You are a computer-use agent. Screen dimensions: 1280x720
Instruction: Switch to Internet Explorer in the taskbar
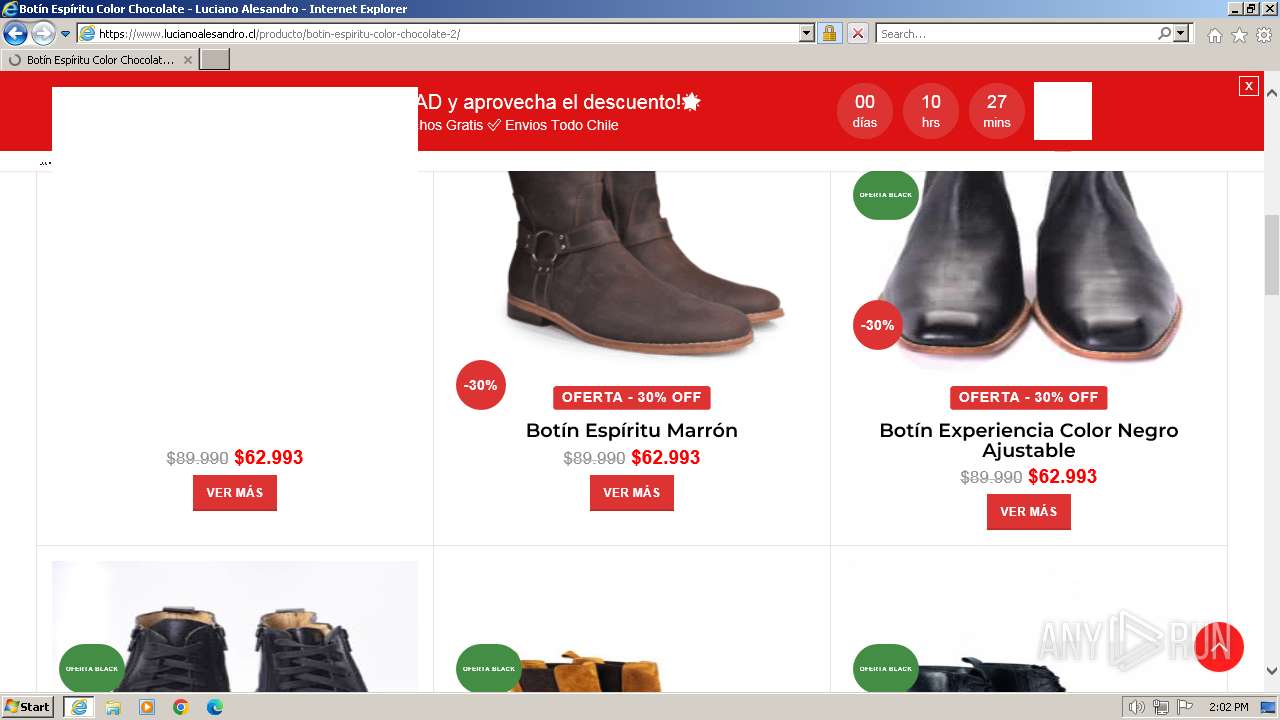[x=79, y=707]
